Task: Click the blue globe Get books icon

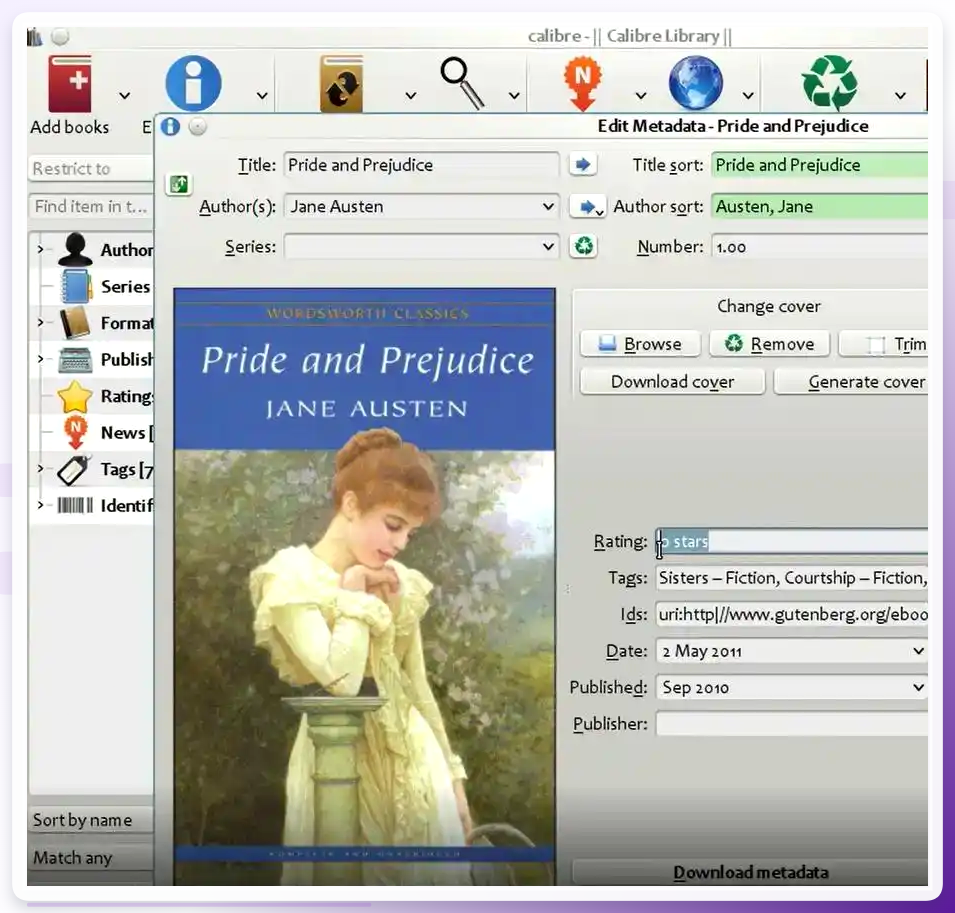Action: pos(696,83)
